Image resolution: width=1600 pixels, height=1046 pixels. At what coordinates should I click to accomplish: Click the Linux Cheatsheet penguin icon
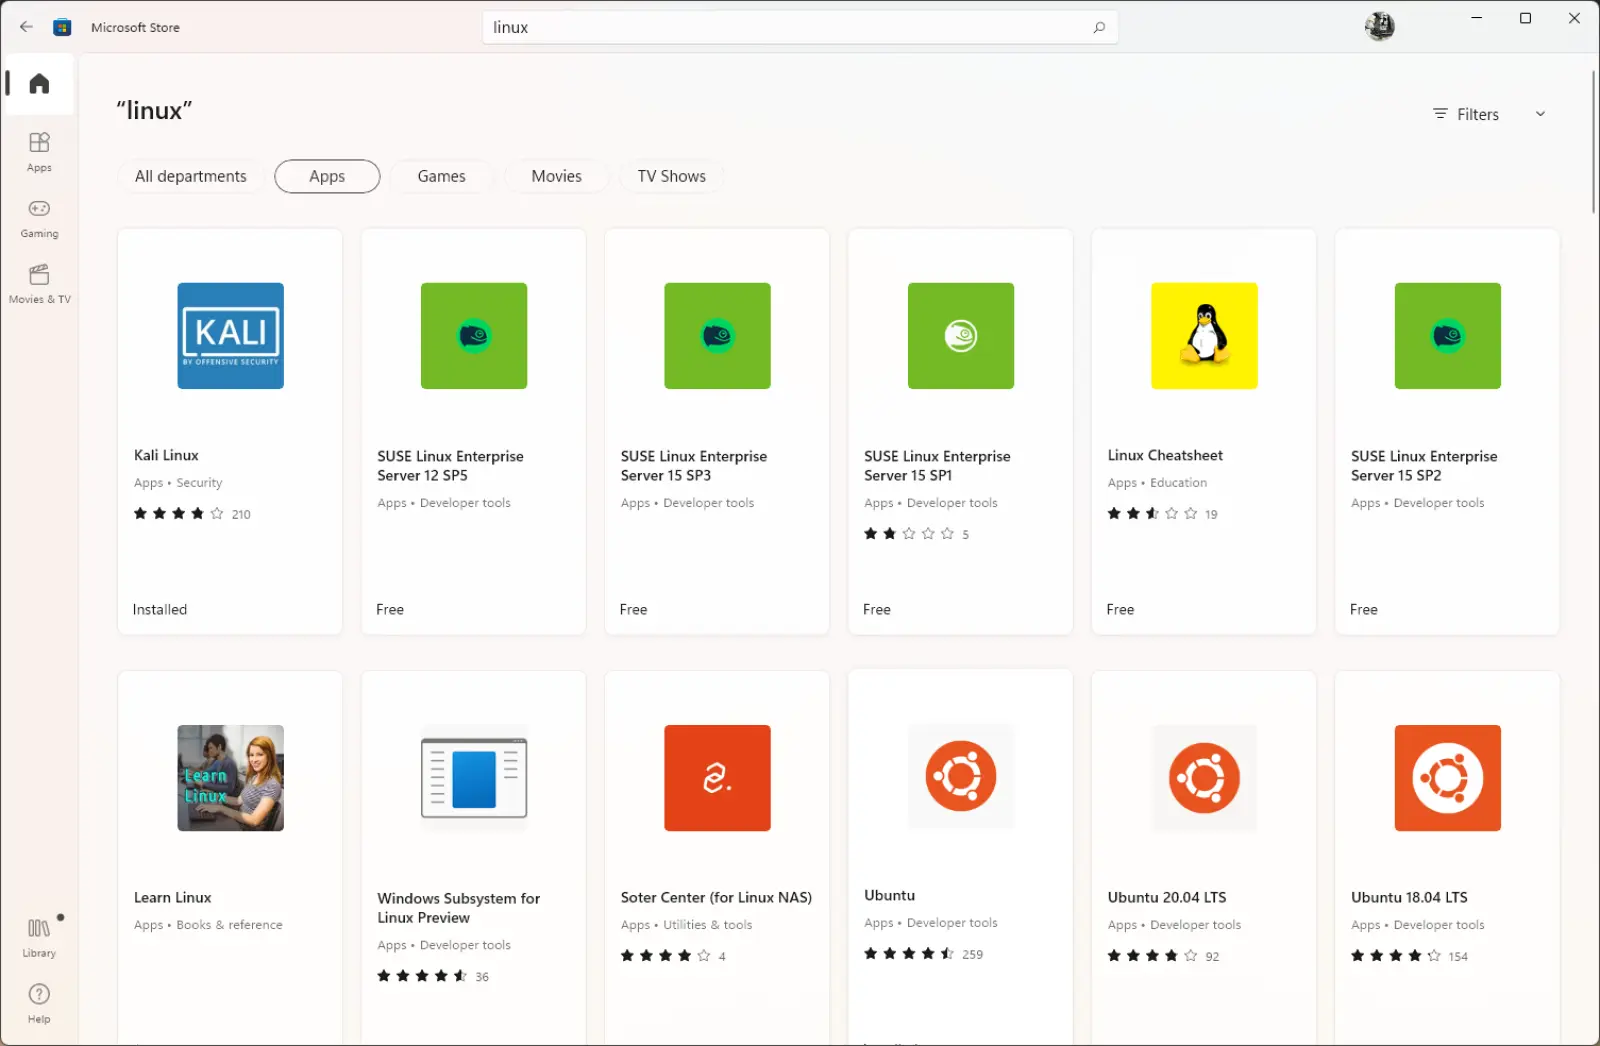pyautogui.click(x=1204, y=336)
